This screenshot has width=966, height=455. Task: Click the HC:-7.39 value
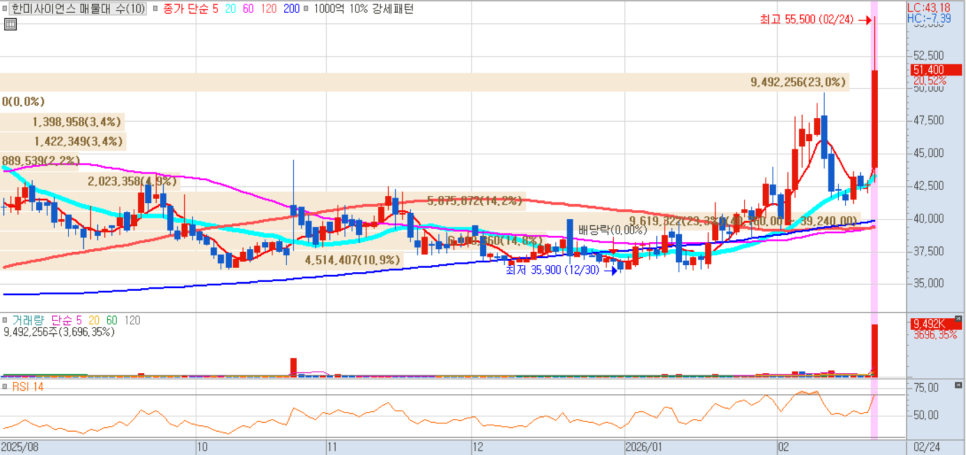click(930, 18)
